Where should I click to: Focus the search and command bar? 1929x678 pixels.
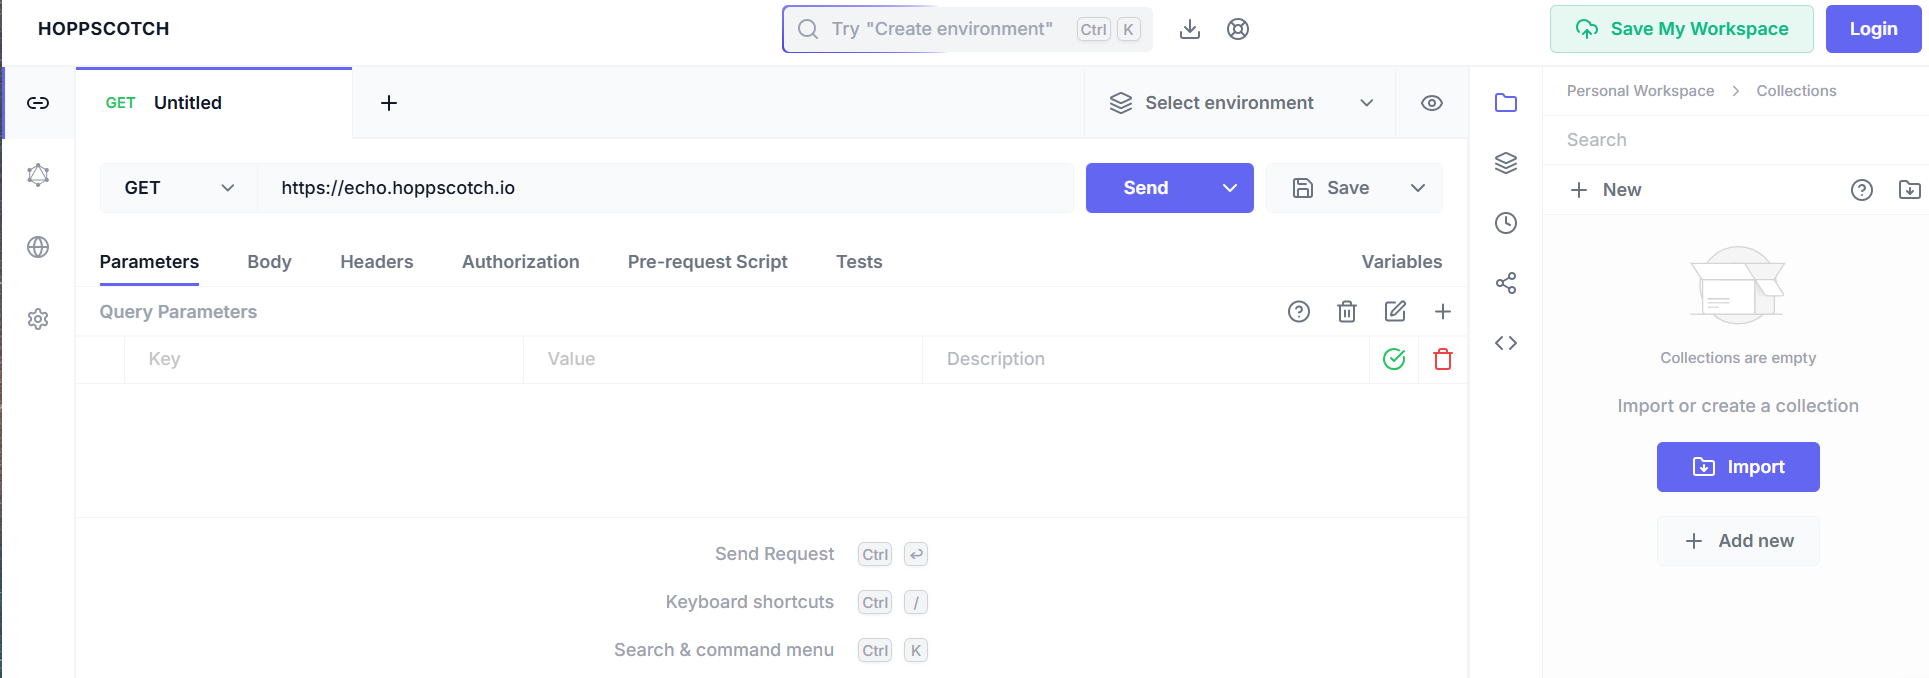point(968,29)
